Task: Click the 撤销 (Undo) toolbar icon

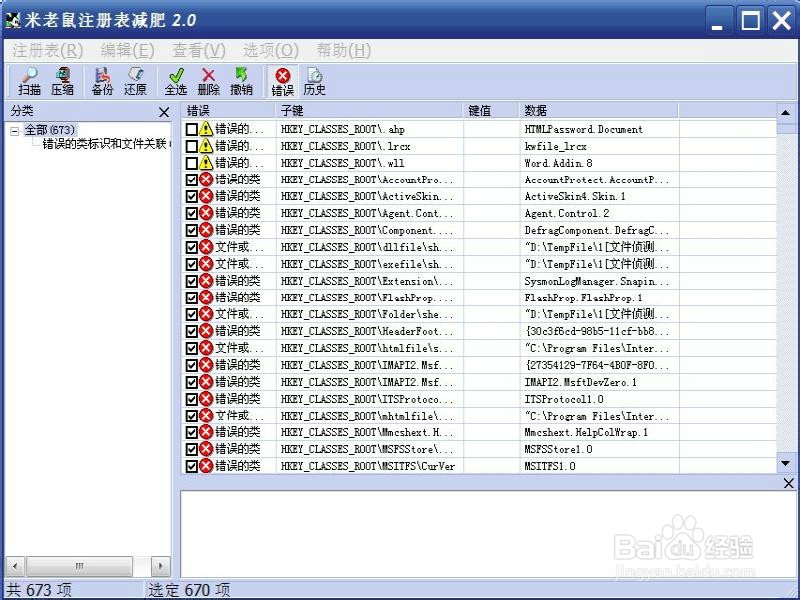Action: [x=241, y=82]
